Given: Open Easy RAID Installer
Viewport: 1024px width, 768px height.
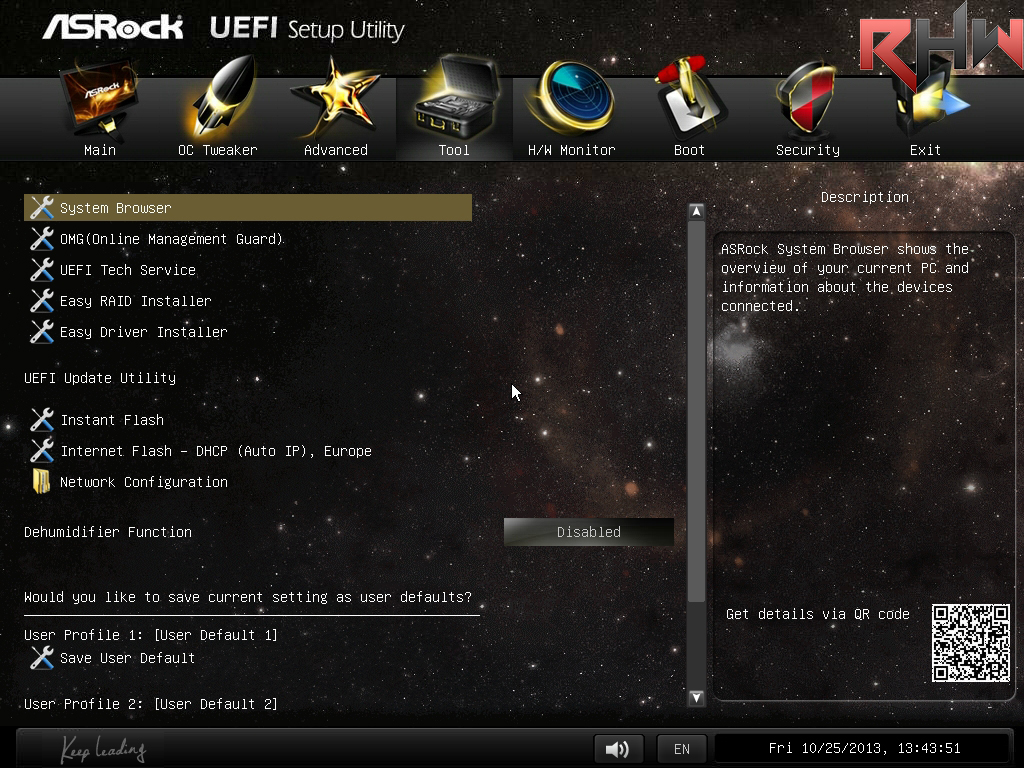Looking at the screenshot, I should [135, 301].
